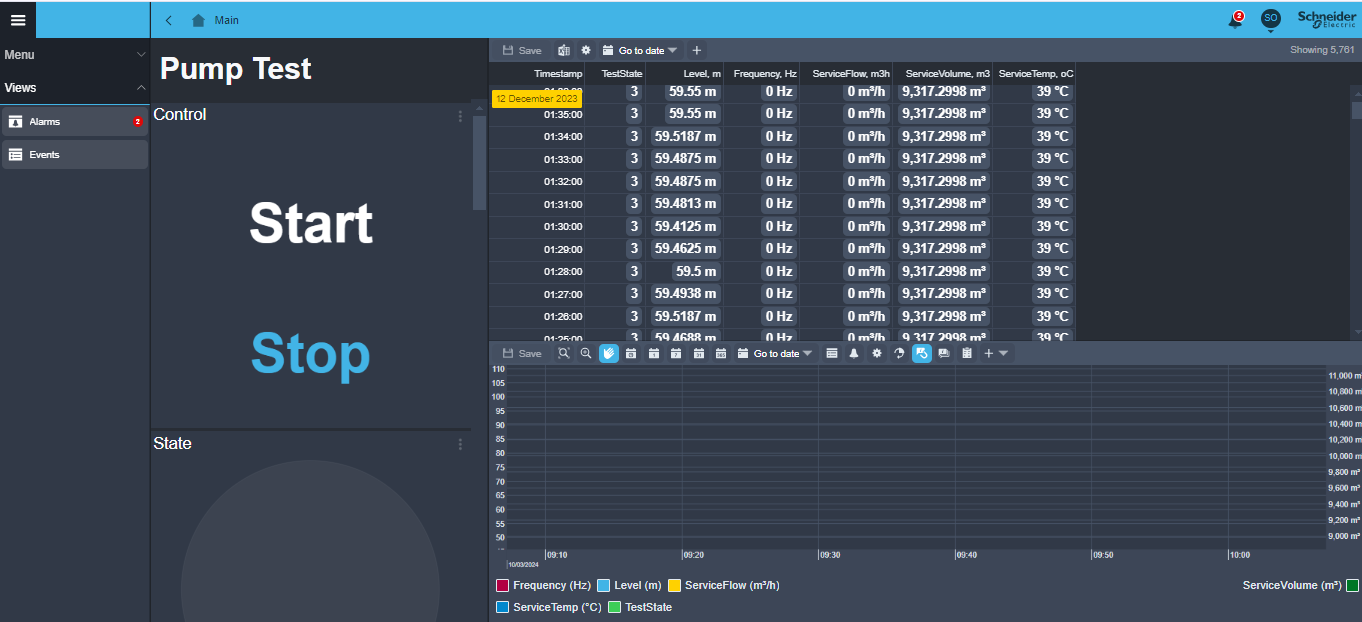Set trend range to 7 days
The height and width of the screenshot is (622, 1362).
(x=676, y=353)
